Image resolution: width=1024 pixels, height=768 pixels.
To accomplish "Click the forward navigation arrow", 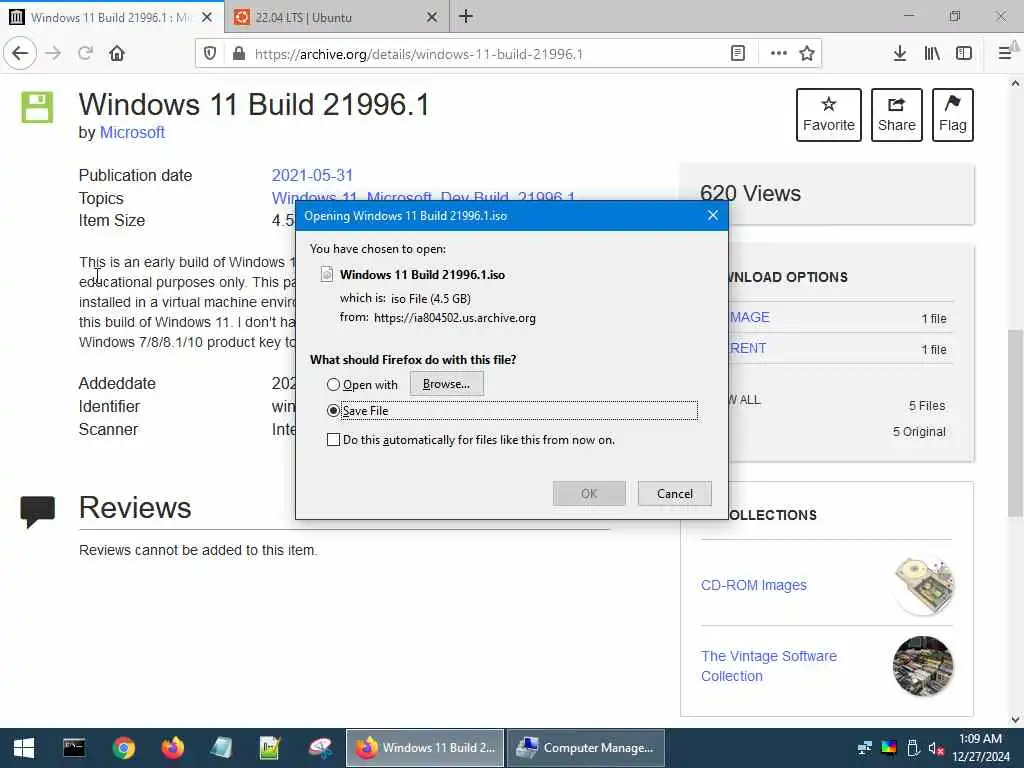I will tap(54, 53).
